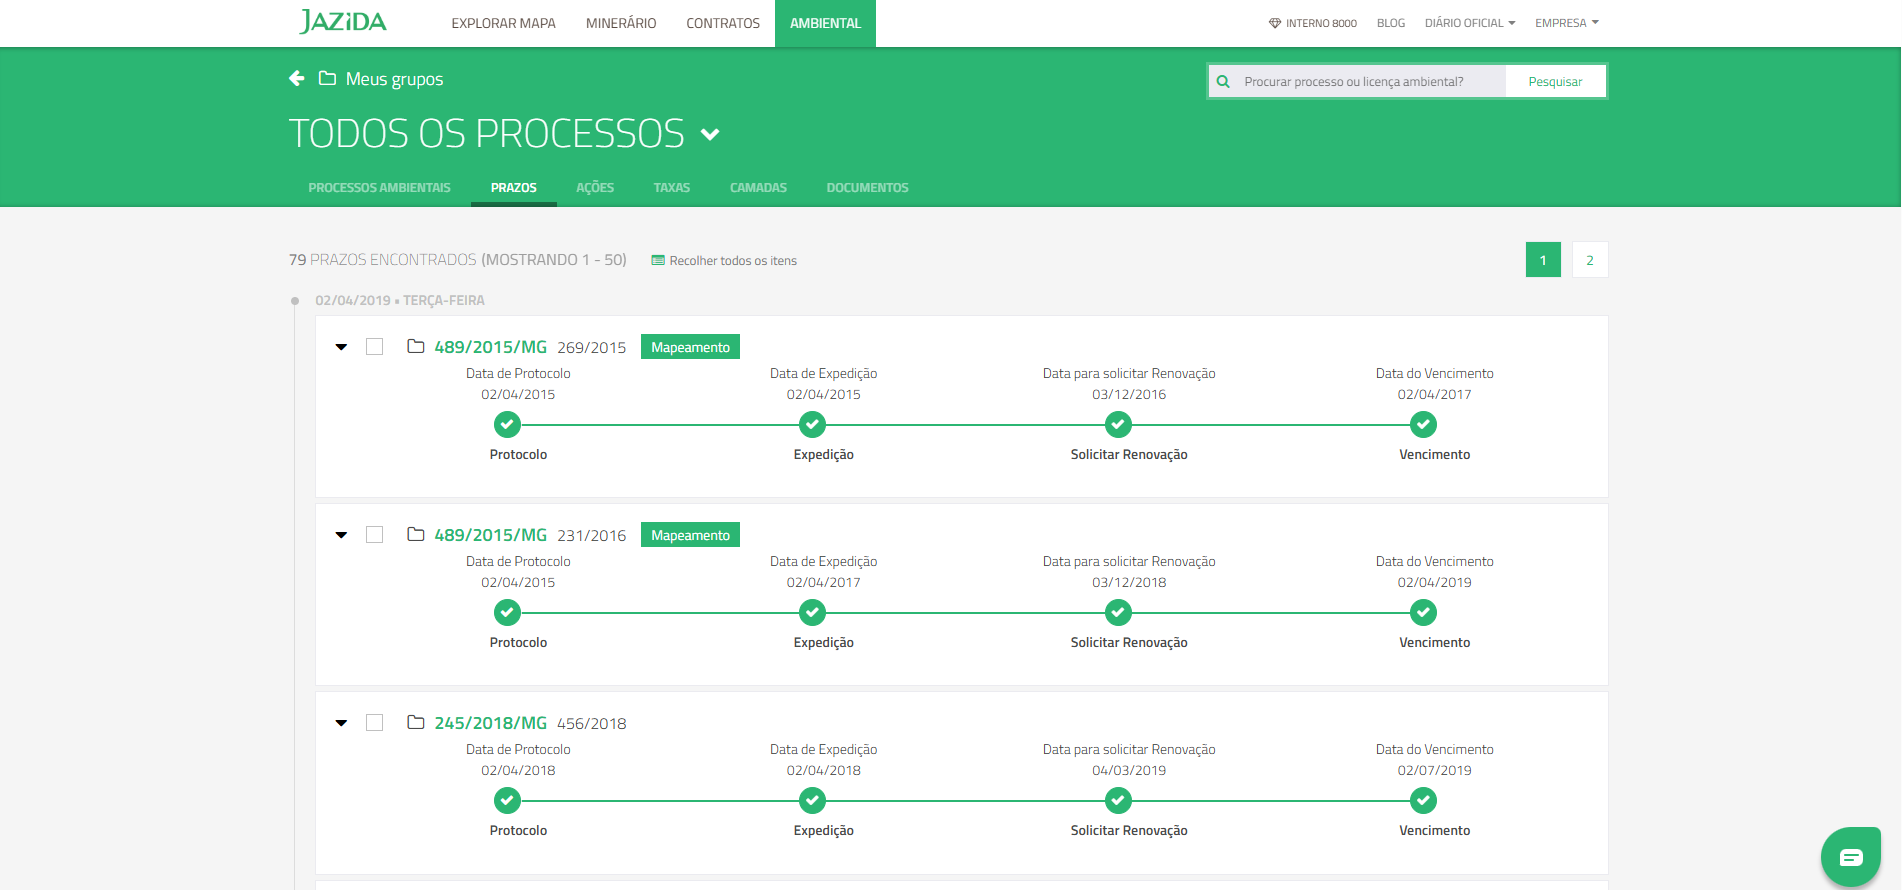Collapse the 269/2015 deadline card
1902x890 pixels.
(x=341, y=347)
